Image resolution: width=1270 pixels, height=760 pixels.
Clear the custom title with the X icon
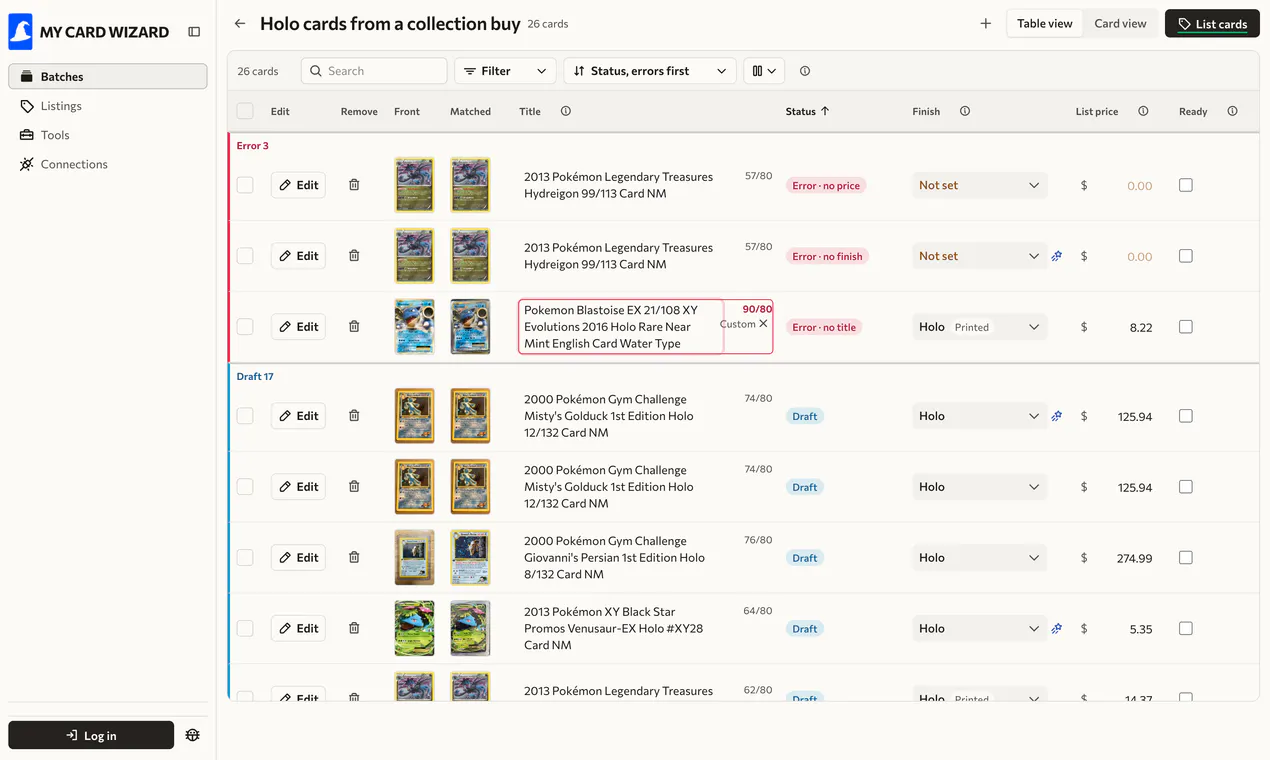pyautogui.click(x=764, y=324)
